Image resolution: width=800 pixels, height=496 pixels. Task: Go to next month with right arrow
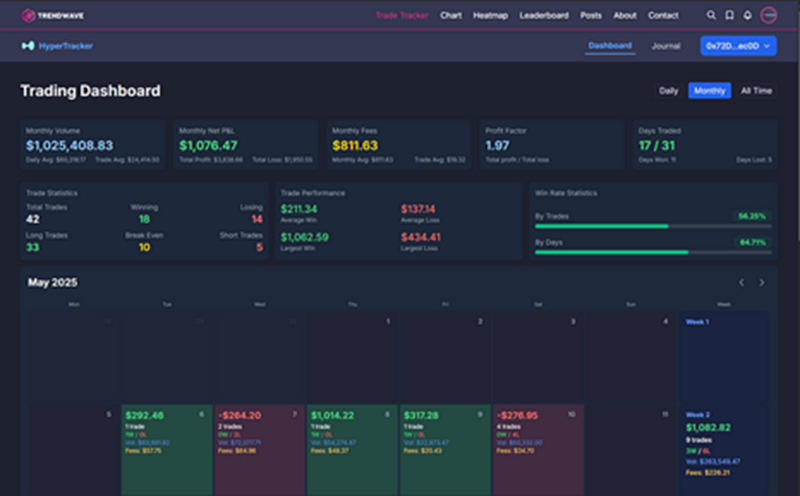tap(762, 283)
